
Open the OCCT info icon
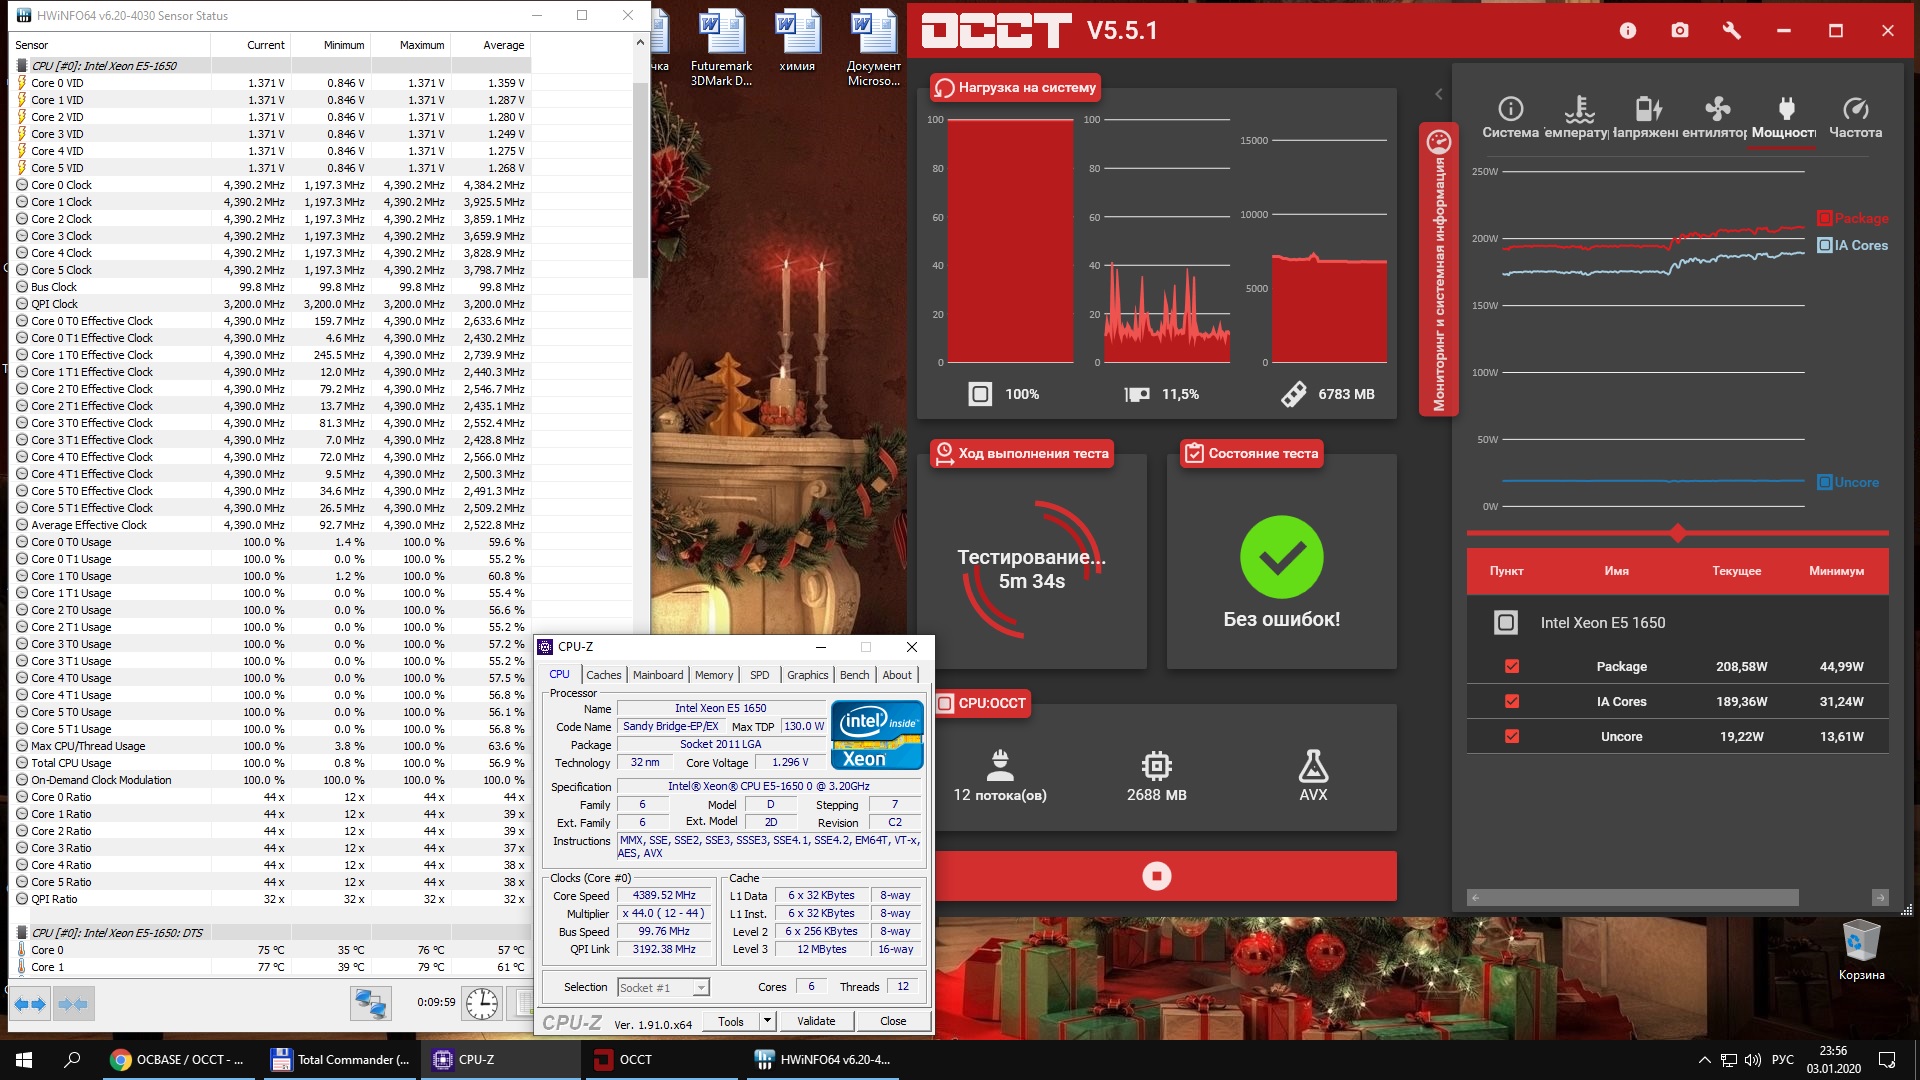(1628, 31)
